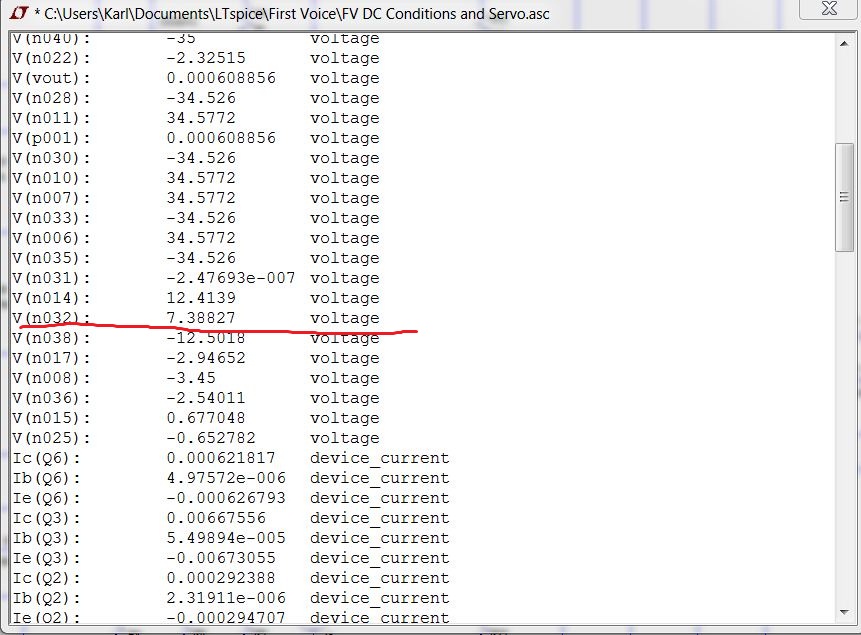Click the value 0.677048
Image resolution: width=861 pixels, height=635 pixels.
click(206, 418)
